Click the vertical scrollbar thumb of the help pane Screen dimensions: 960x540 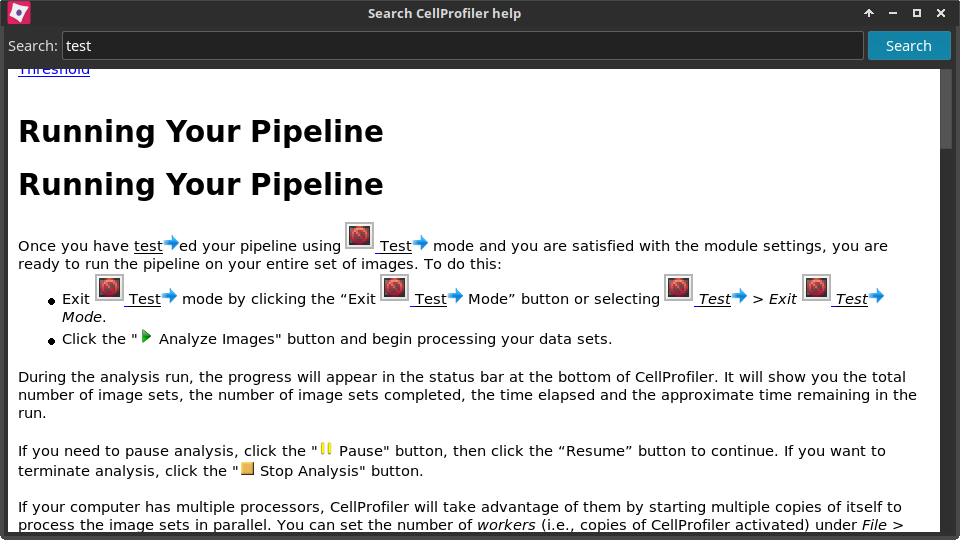click(947, 108)
